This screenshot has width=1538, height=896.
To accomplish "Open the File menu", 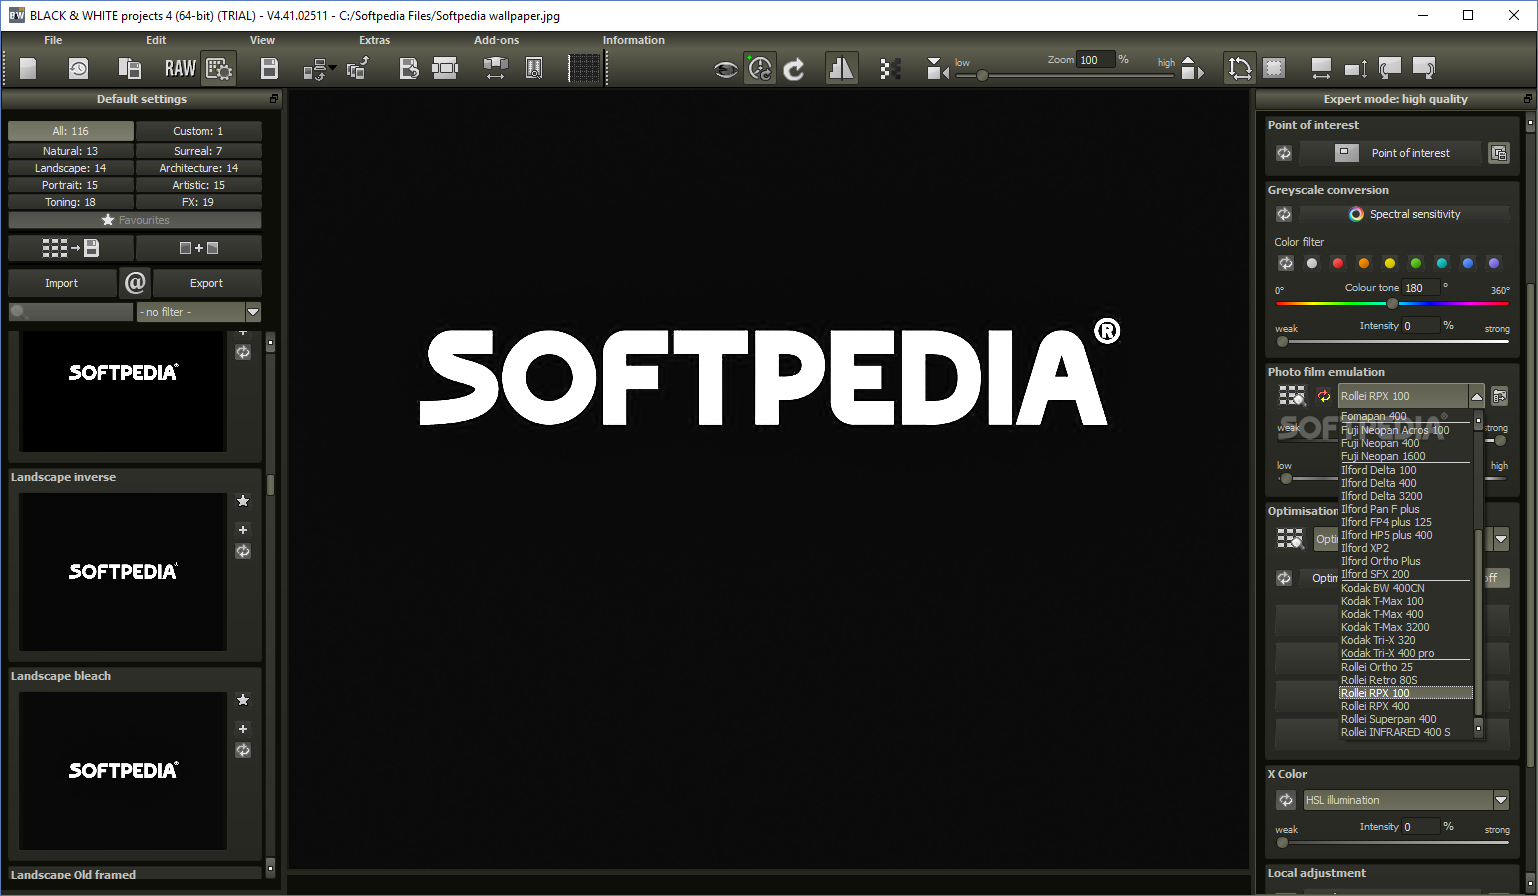I will coord(53,40).
